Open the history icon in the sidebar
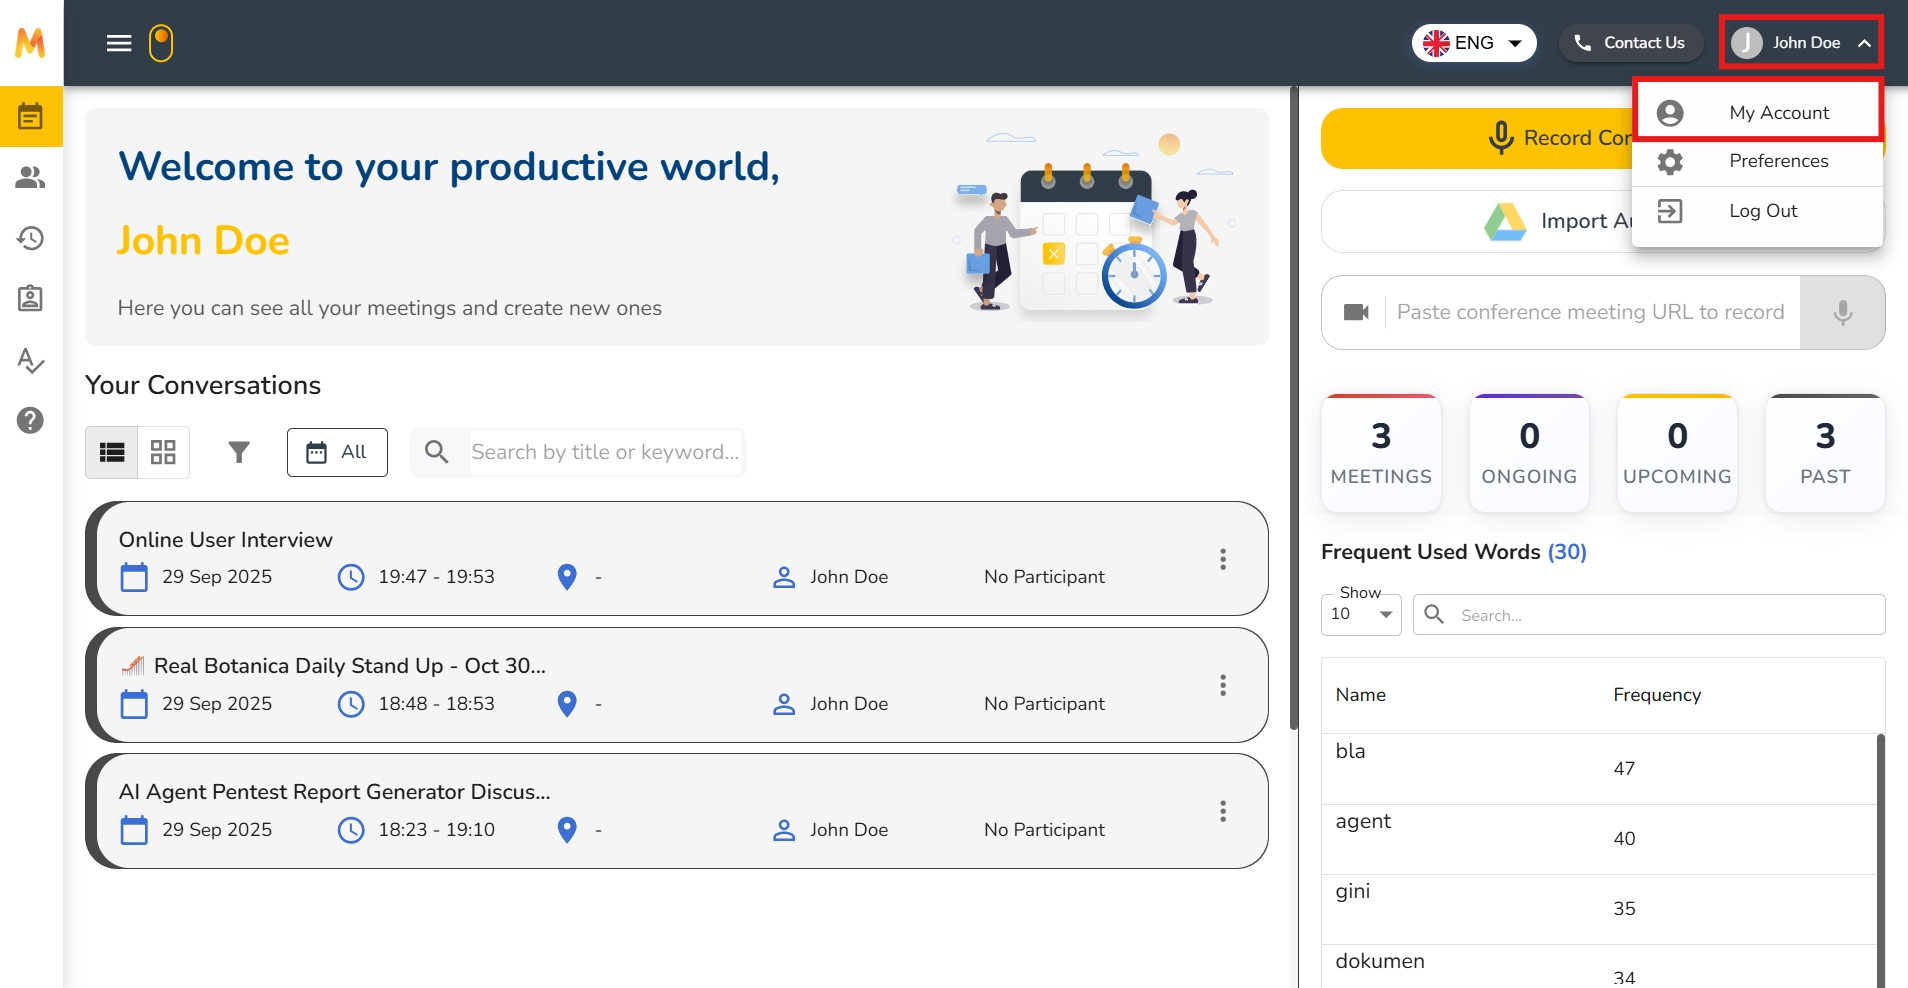 (31, 238)
